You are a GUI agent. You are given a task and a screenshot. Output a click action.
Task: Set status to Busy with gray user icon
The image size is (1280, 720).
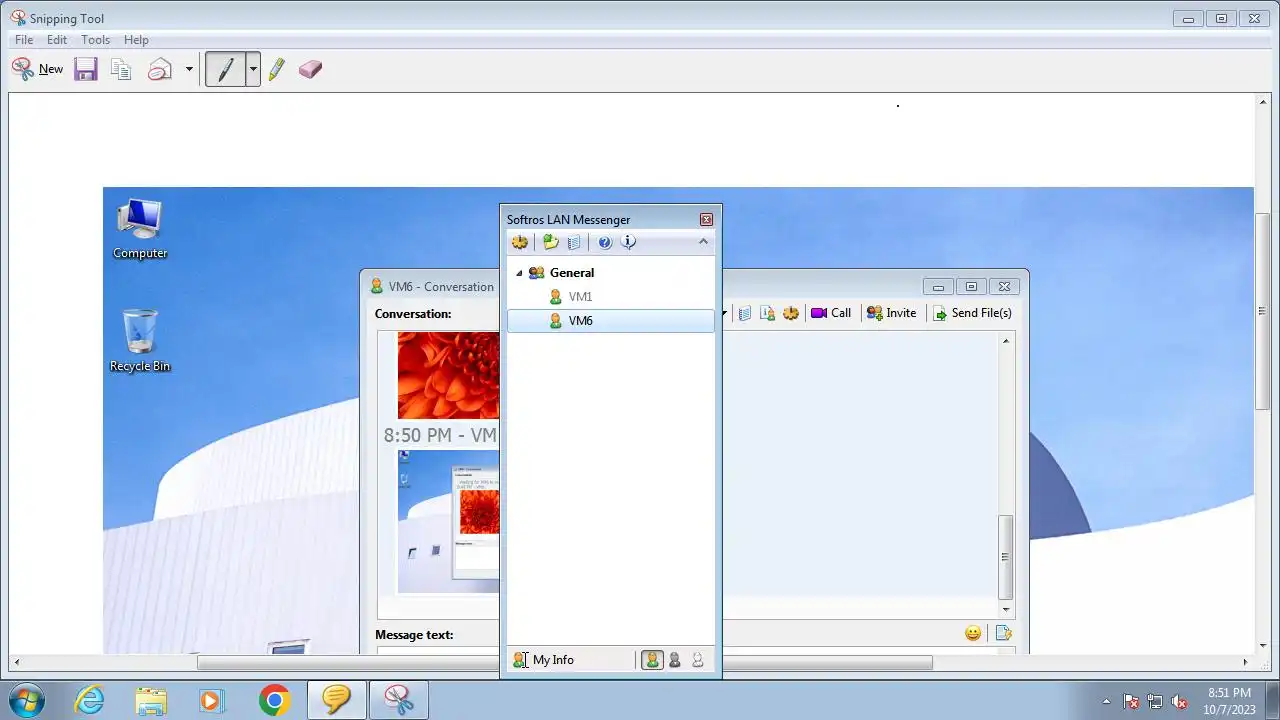675,660
